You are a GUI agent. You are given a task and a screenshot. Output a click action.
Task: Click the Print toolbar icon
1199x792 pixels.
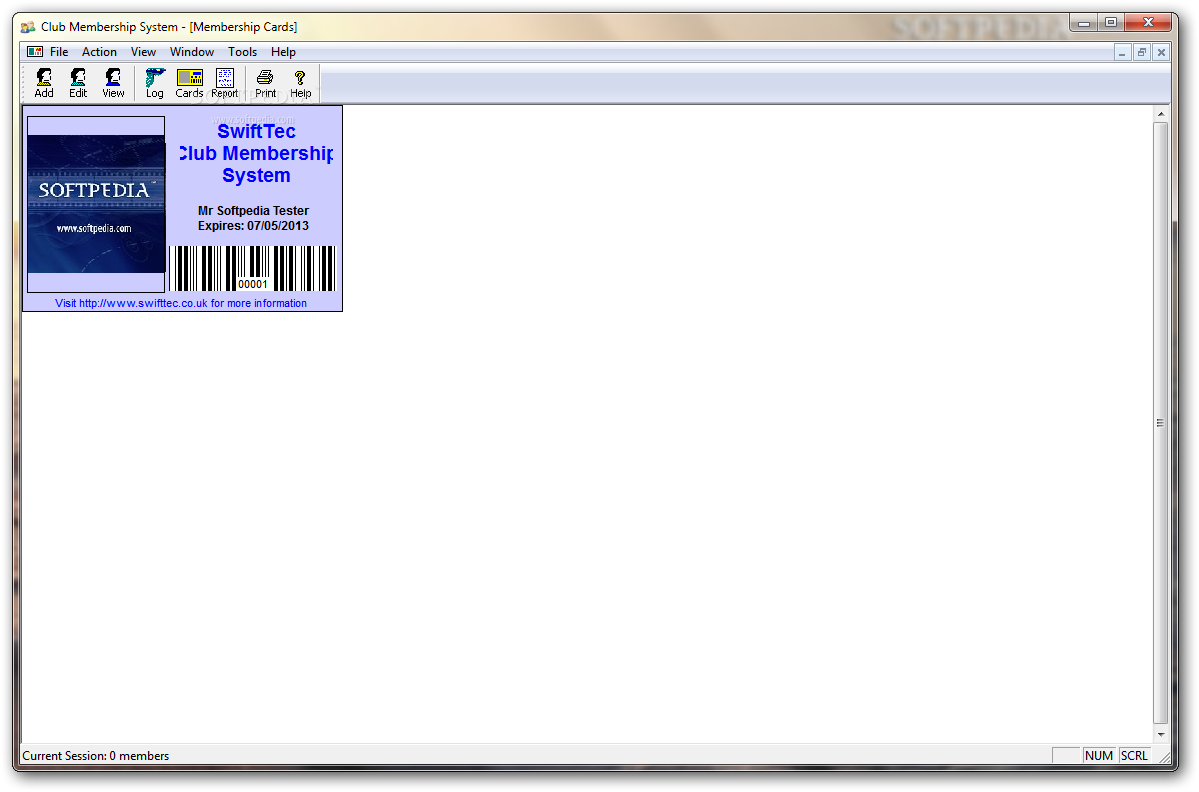[265, 83]
